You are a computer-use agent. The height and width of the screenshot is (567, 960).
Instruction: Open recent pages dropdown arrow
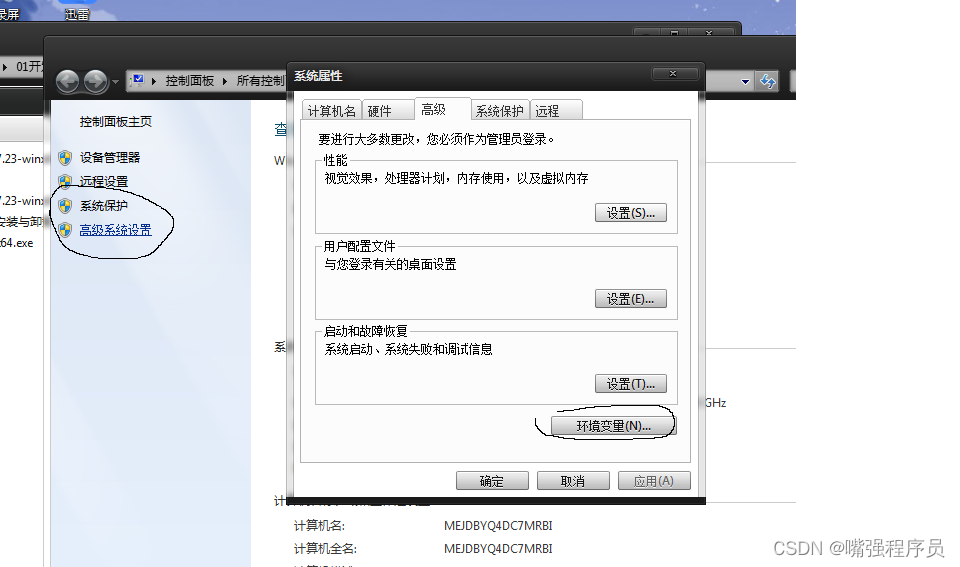pyautogui.click(x=115, y=81)
